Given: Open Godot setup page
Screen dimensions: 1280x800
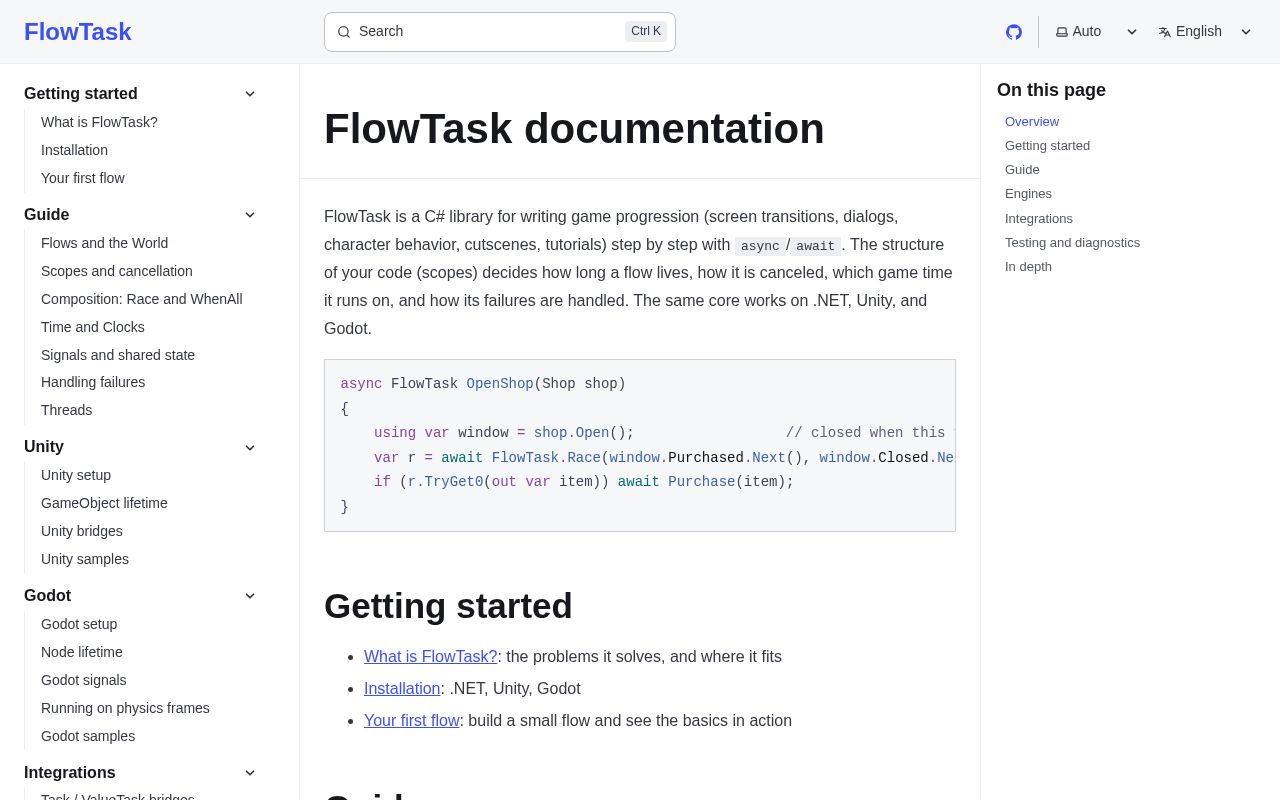Looking at the screenshot, I should coord(79,624).
